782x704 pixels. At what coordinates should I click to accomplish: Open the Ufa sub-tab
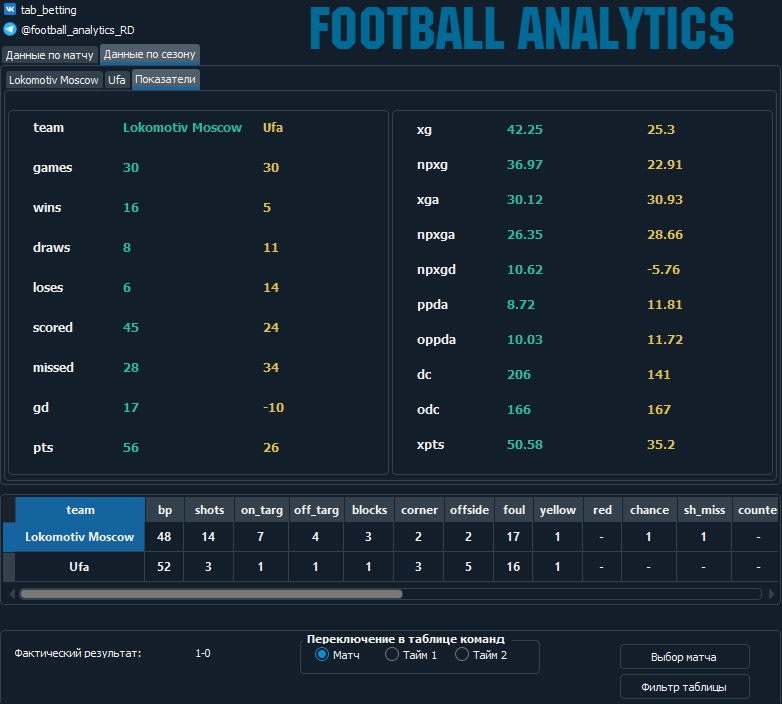[117, 80]
